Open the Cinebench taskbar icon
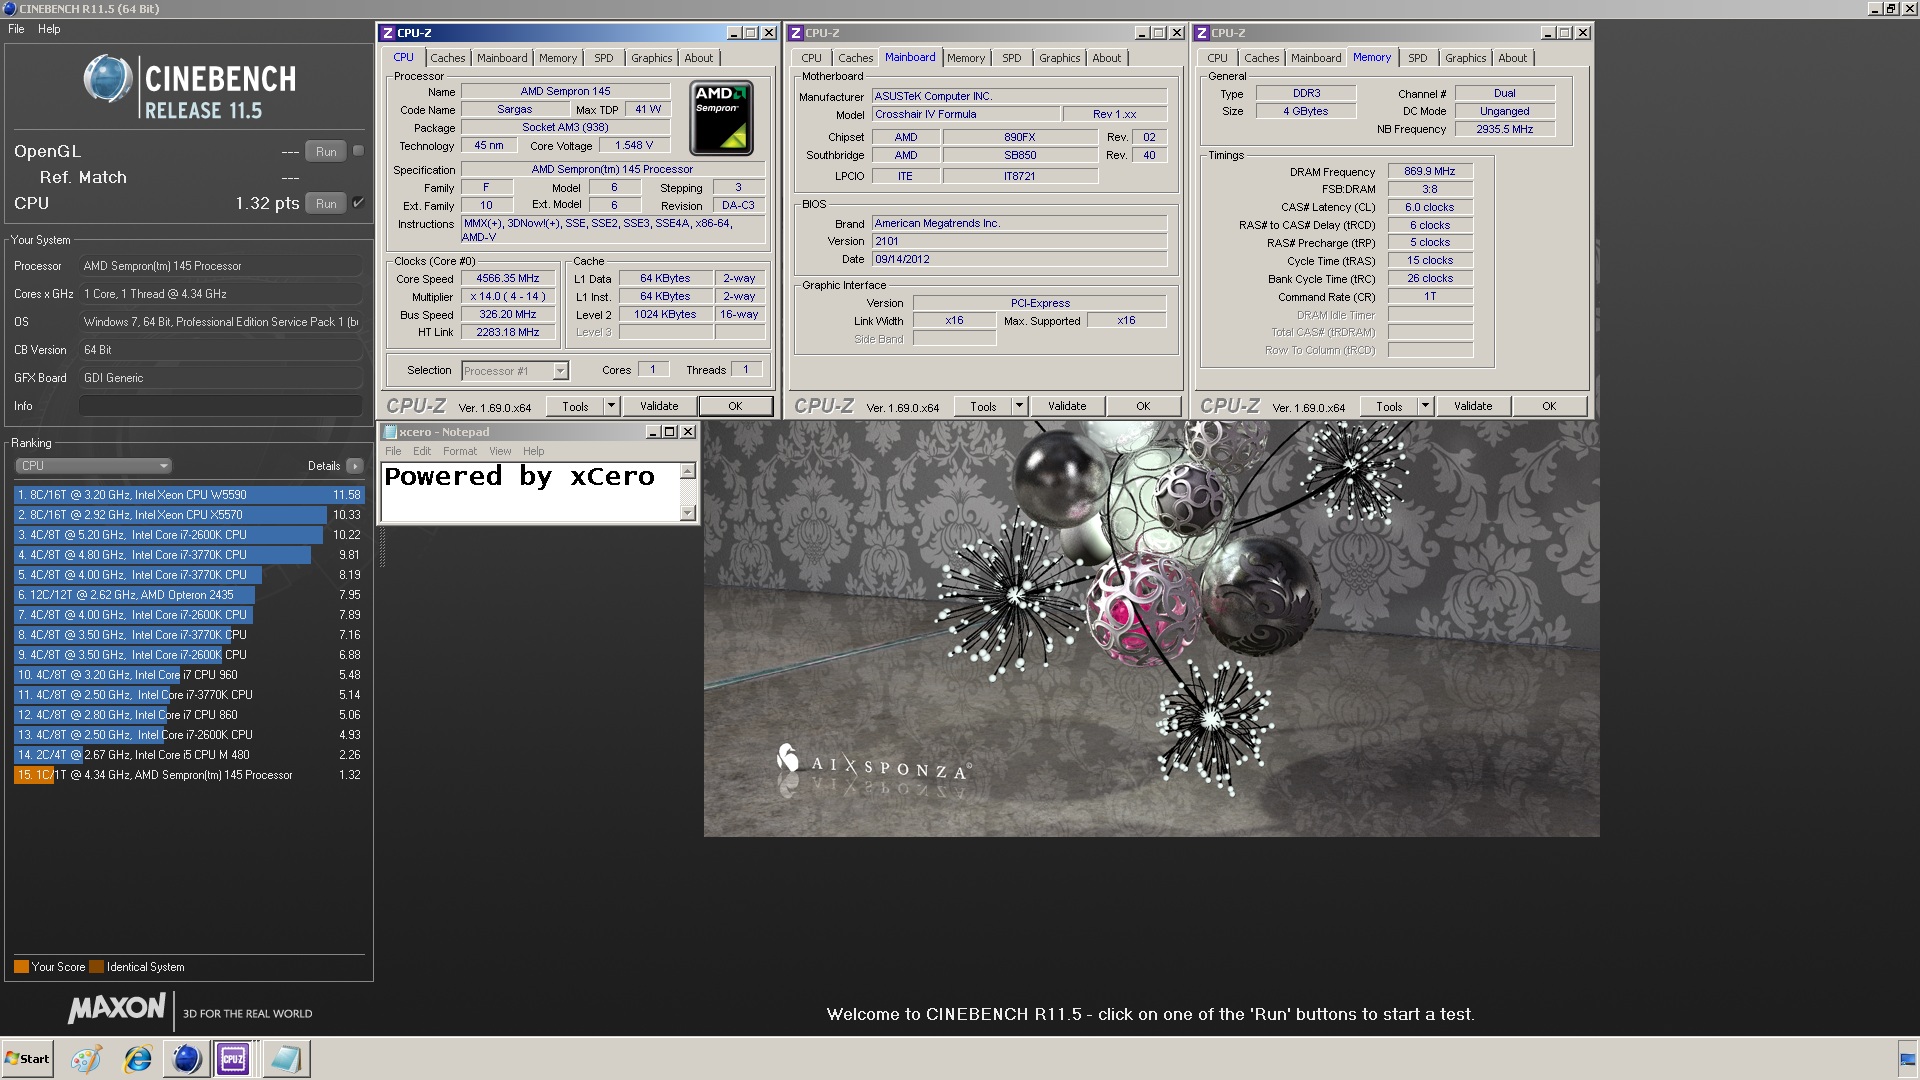This screenshot has height=1080, width=1920. coord(186,1059)
